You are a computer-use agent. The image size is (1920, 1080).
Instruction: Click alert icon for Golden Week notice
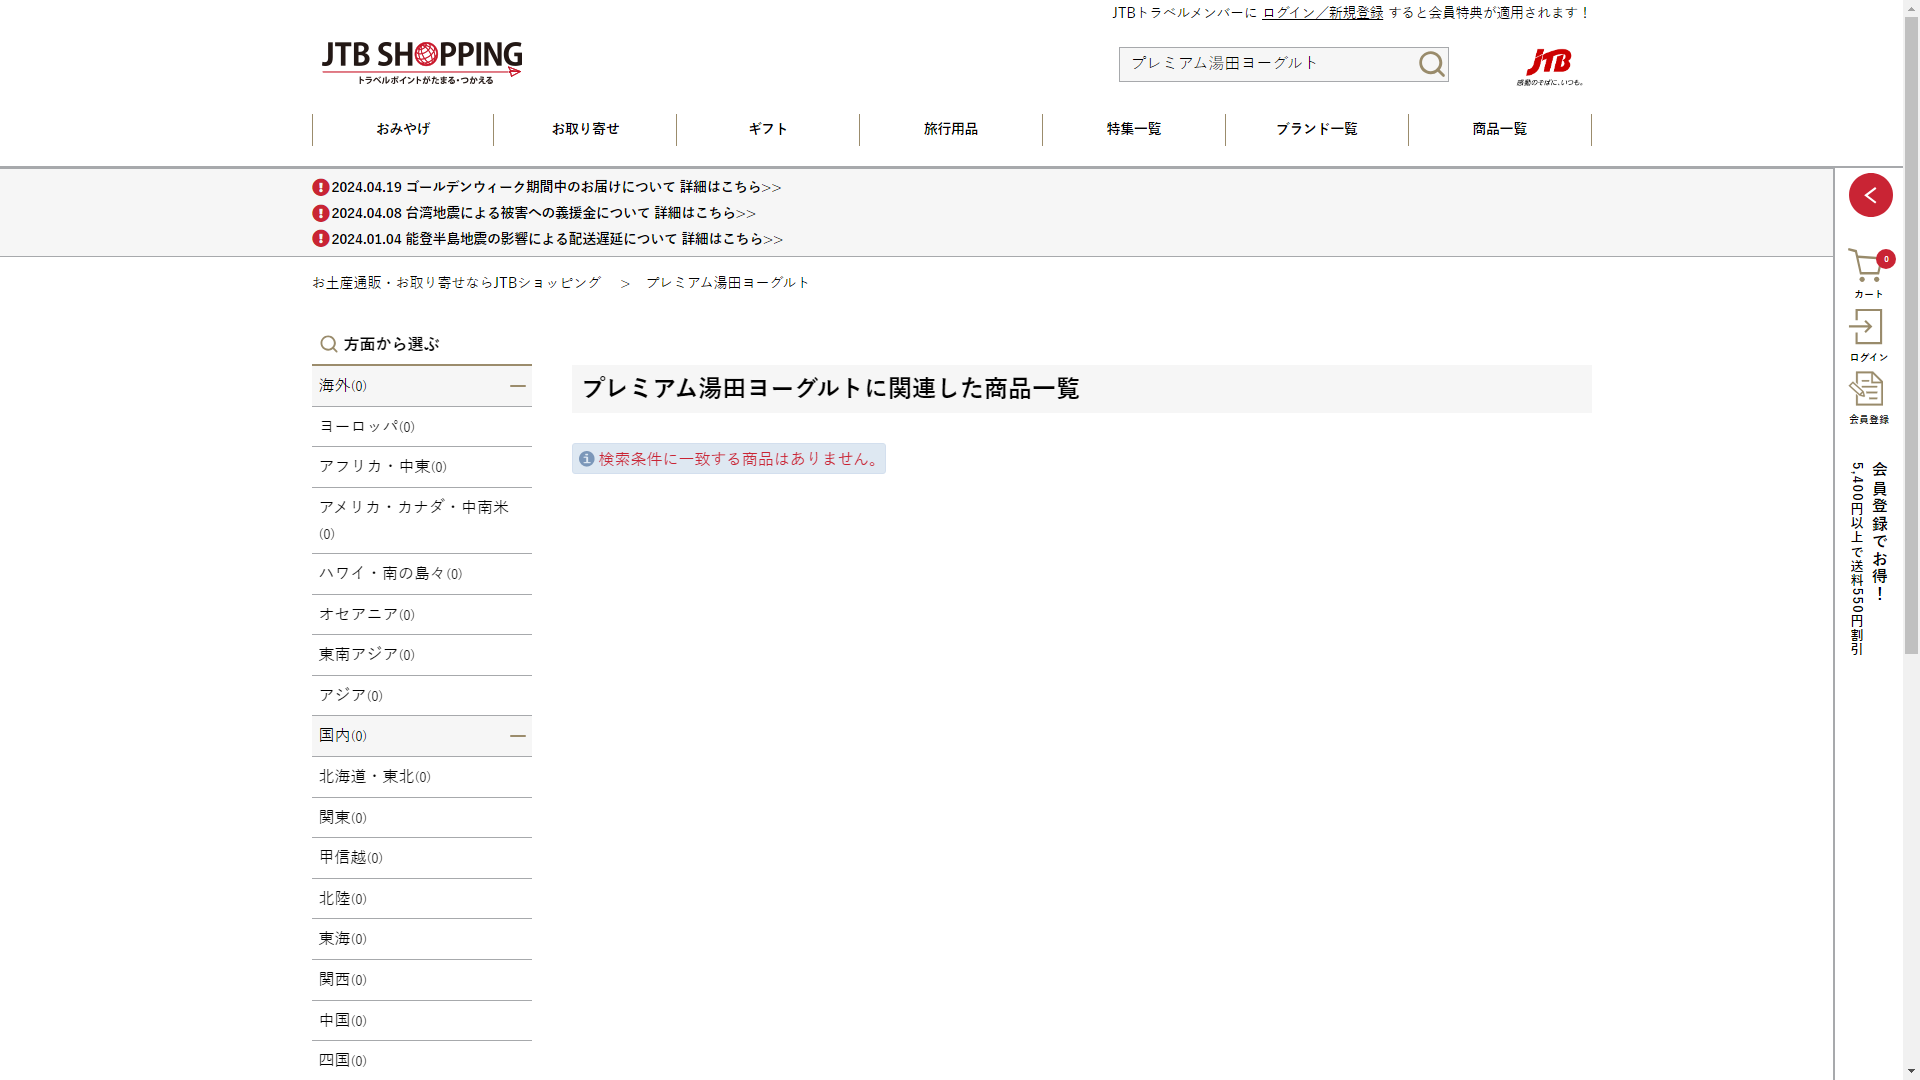tap(320, 187)
